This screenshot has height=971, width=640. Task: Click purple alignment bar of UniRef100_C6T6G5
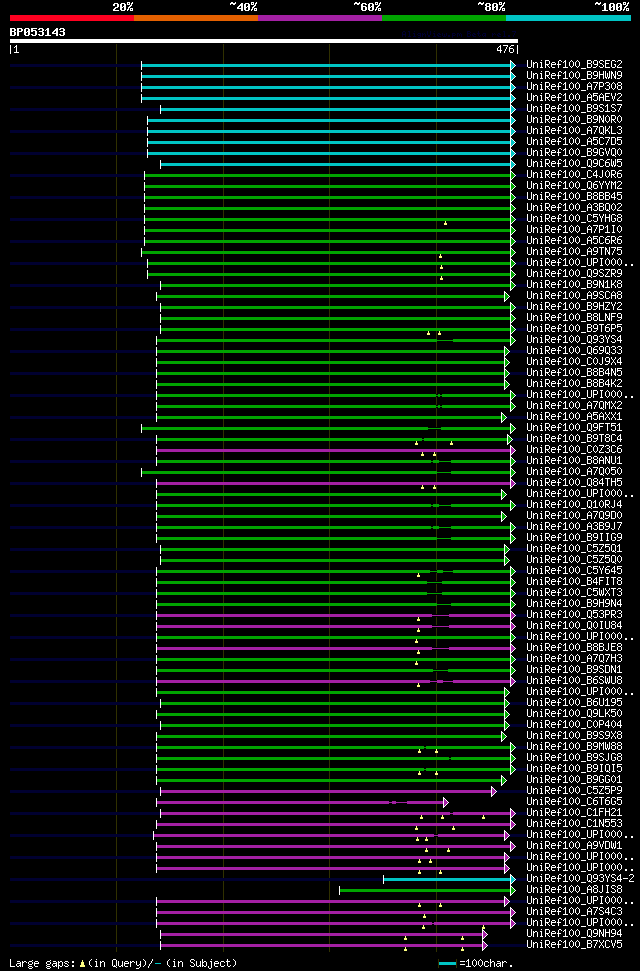[300, 802]
